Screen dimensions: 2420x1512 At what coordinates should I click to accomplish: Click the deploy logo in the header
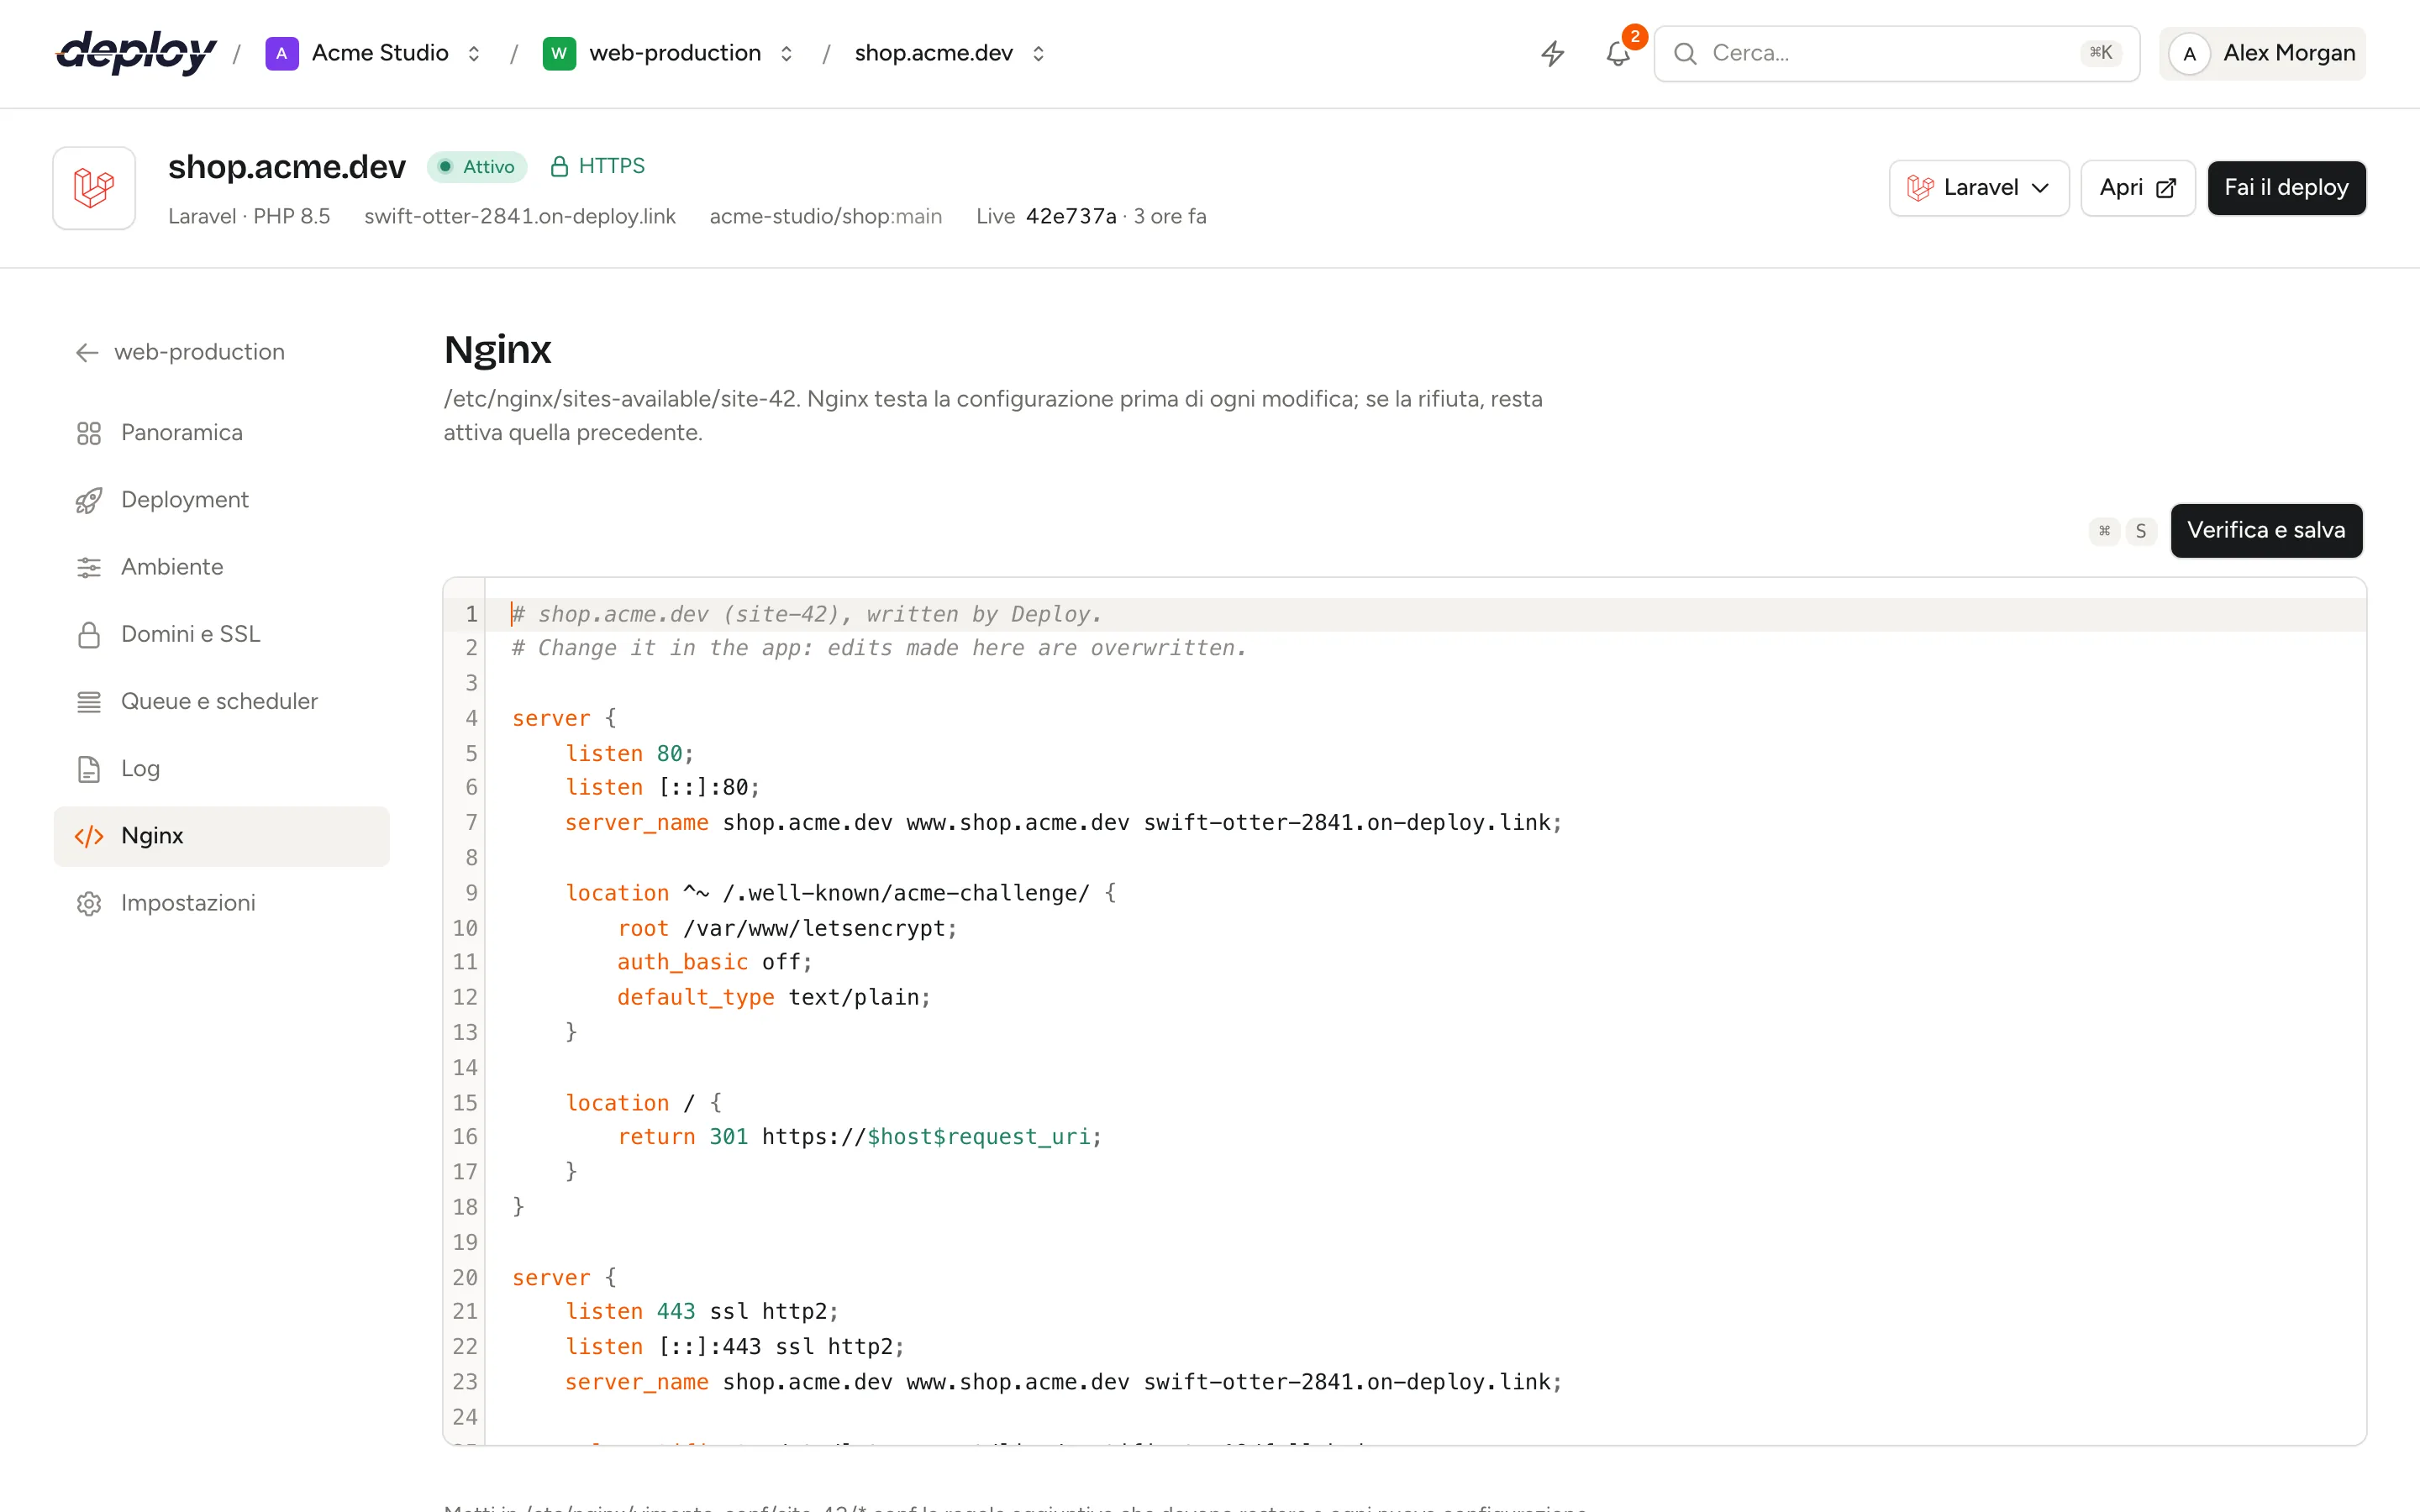(136, 53)
